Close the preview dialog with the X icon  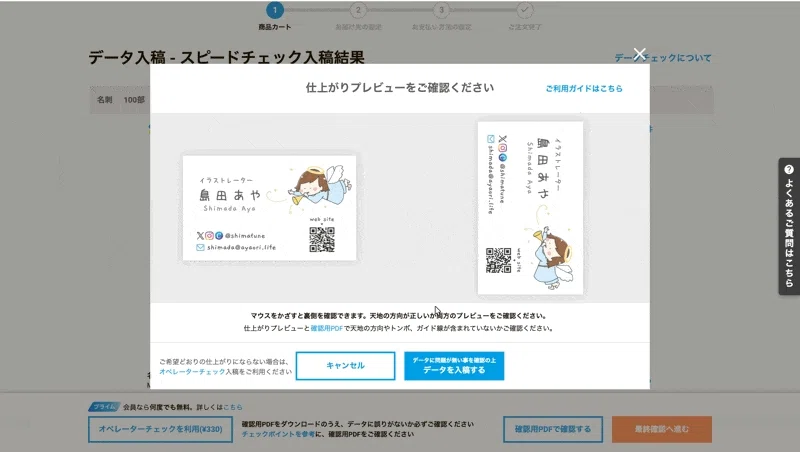639,54
